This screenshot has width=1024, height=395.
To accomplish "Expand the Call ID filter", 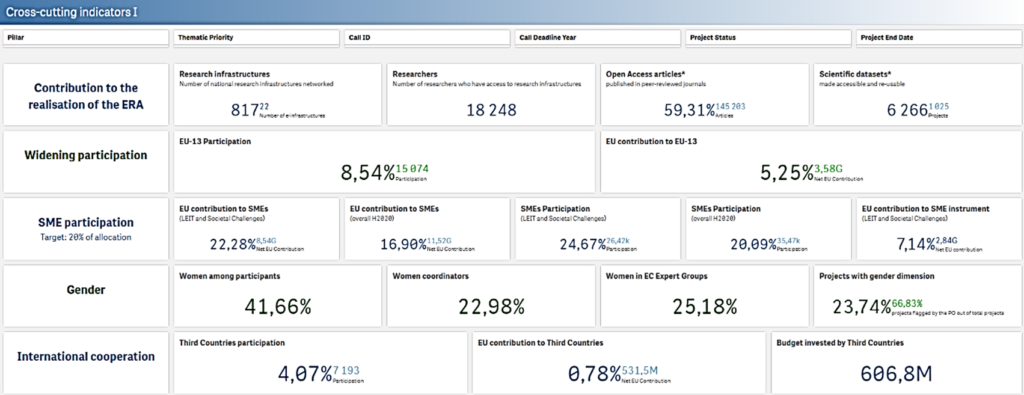I will tap(427, 38).
